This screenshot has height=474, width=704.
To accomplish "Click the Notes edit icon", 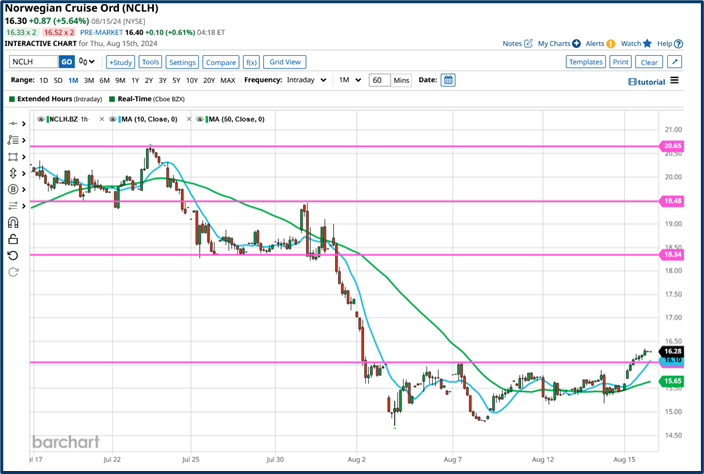I will tap(528, 43).
